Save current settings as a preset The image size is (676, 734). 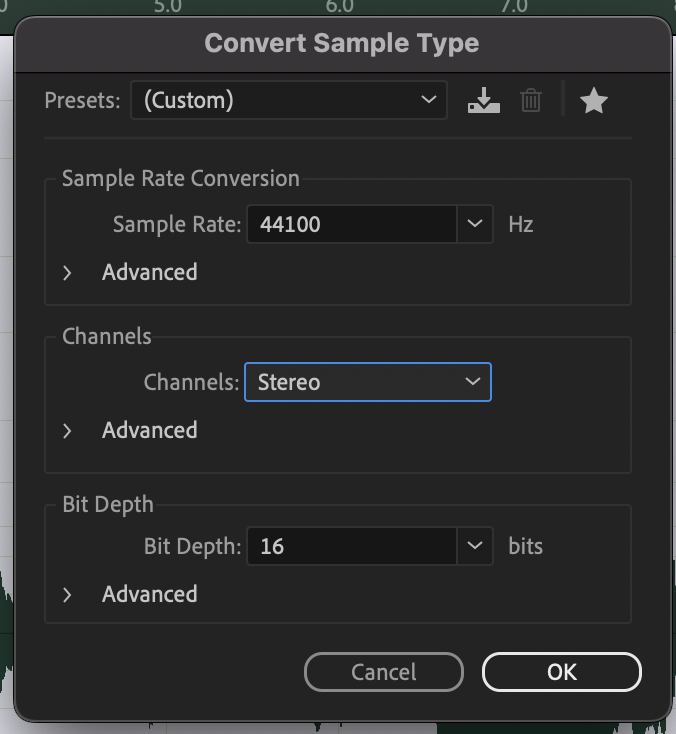(484, 100)
